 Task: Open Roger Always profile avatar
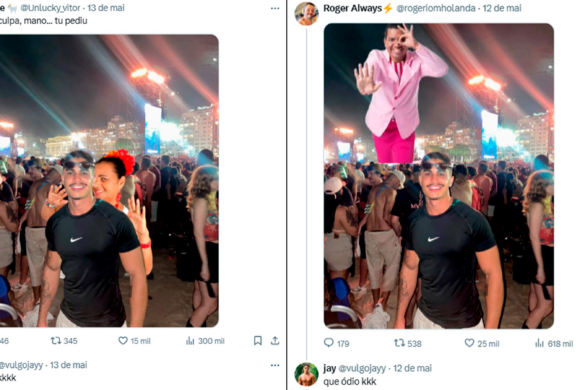[306, 14]
